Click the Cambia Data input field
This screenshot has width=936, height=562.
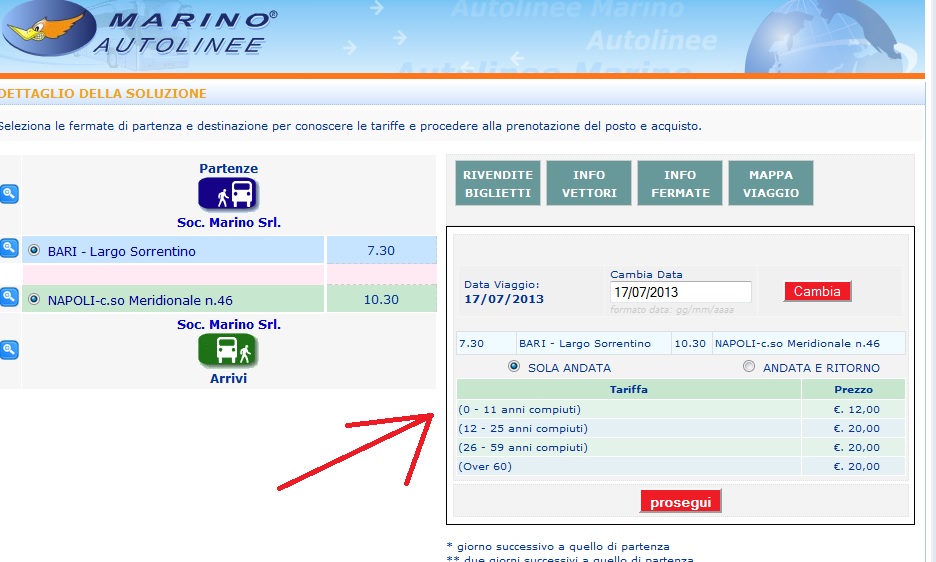[681, 292]
